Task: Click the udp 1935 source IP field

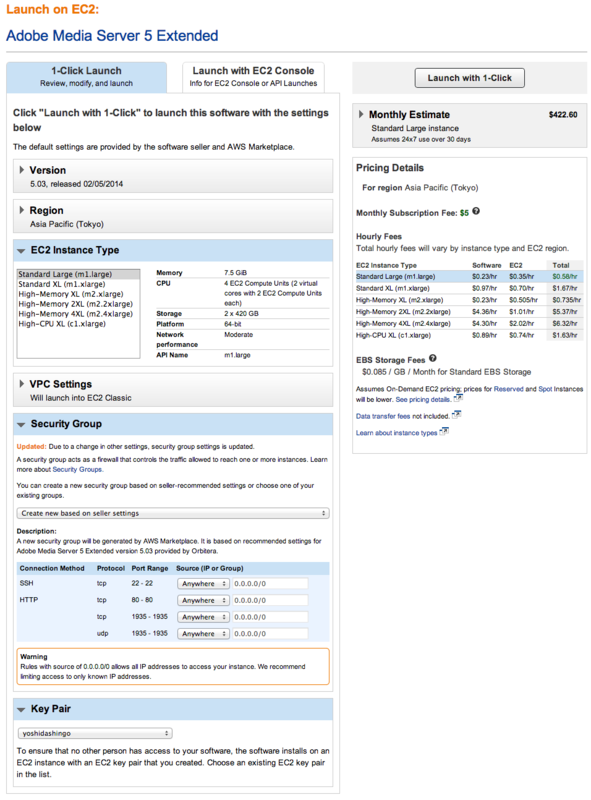Action: pyautogui.click(x=270, y=634)
